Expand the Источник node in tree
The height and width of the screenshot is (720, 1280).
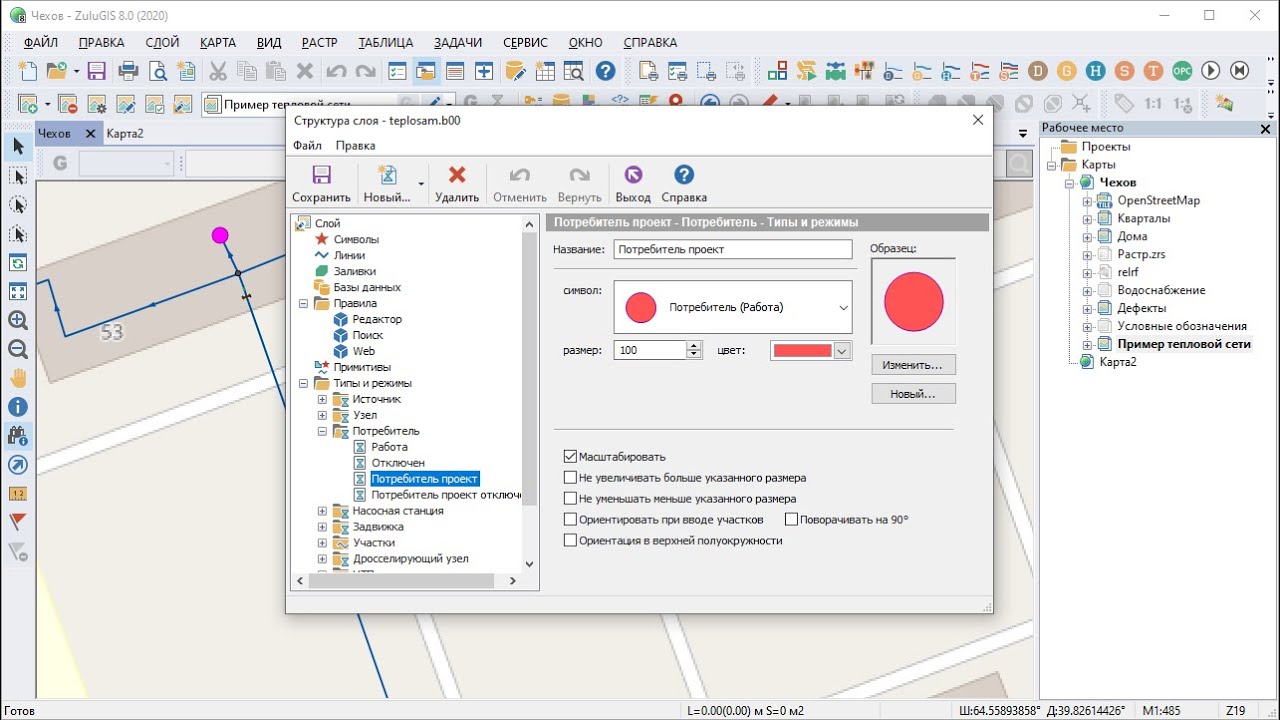[x=322, y=399]
